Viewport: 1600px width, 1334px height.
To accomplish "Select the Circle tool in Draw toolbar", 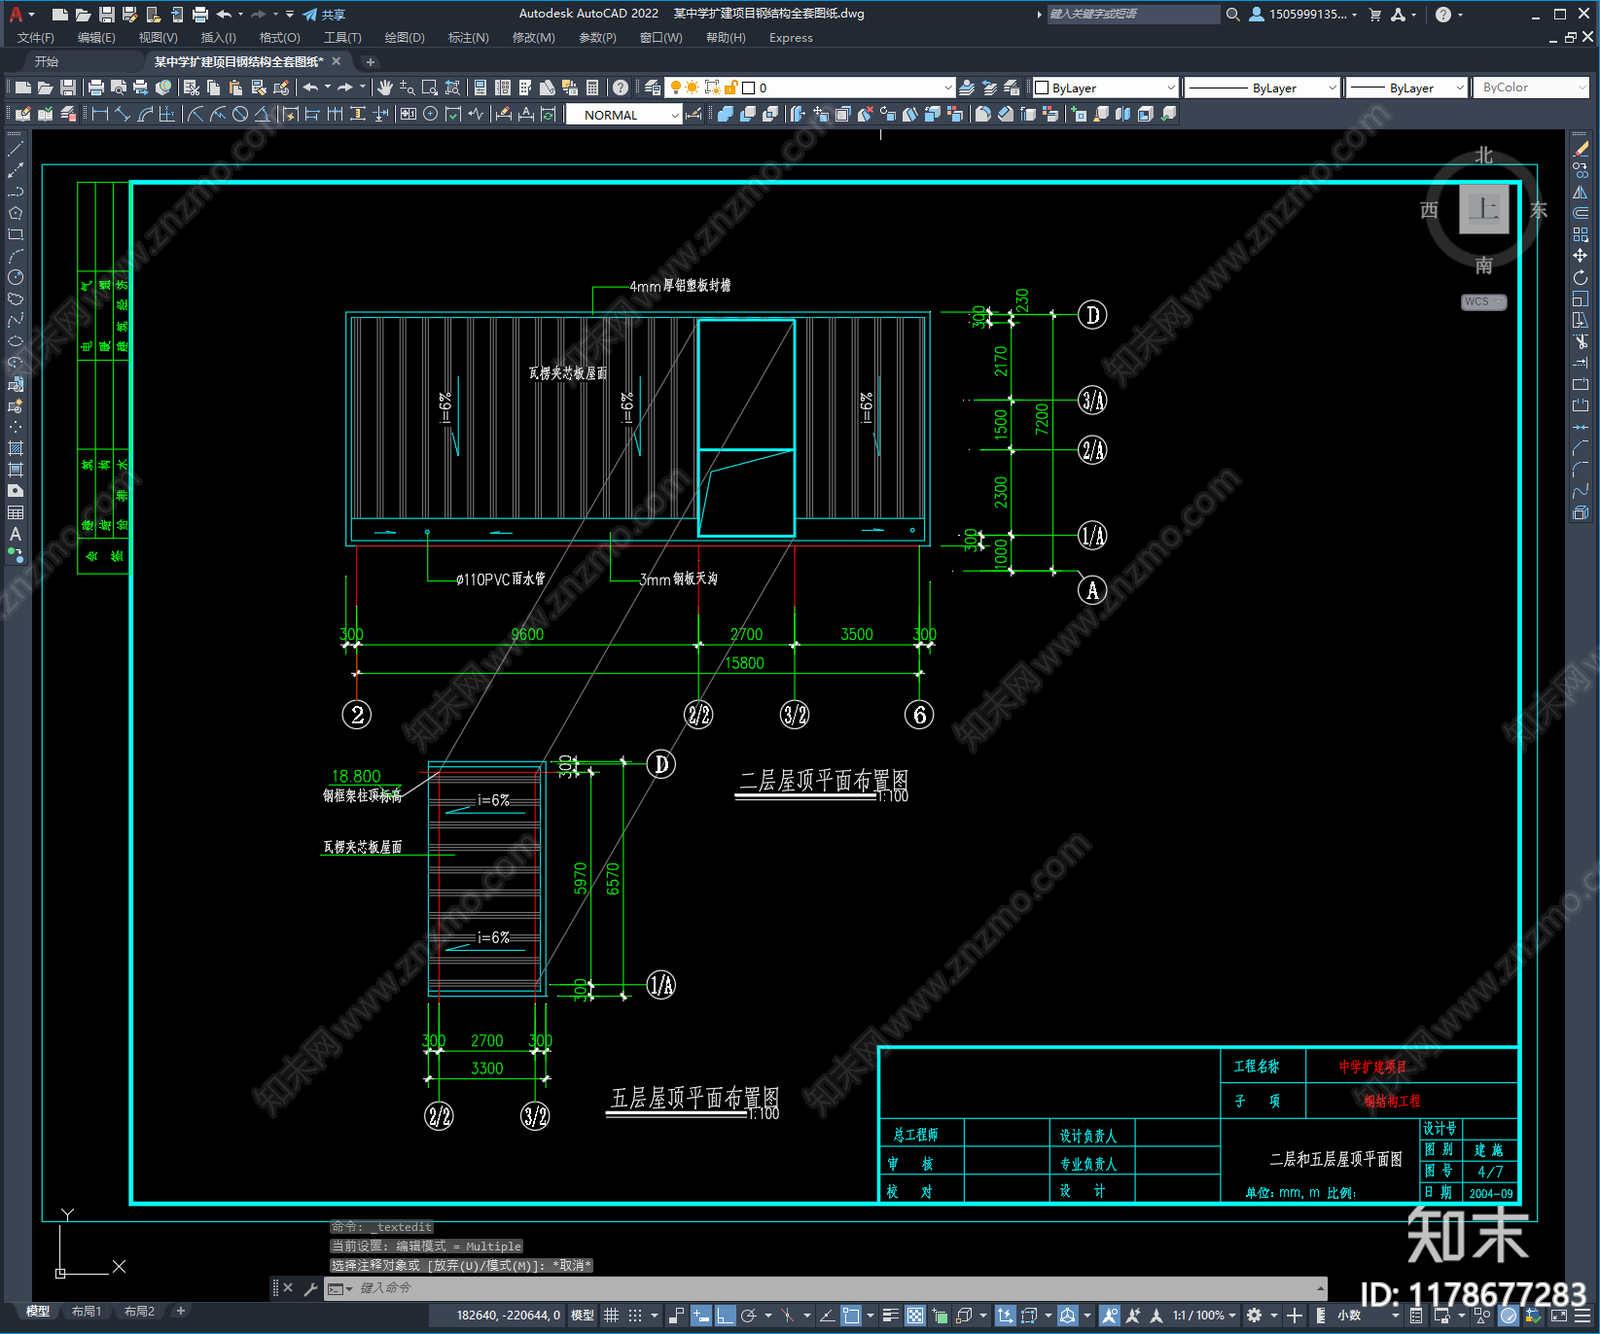I will (x=15, y=277).
